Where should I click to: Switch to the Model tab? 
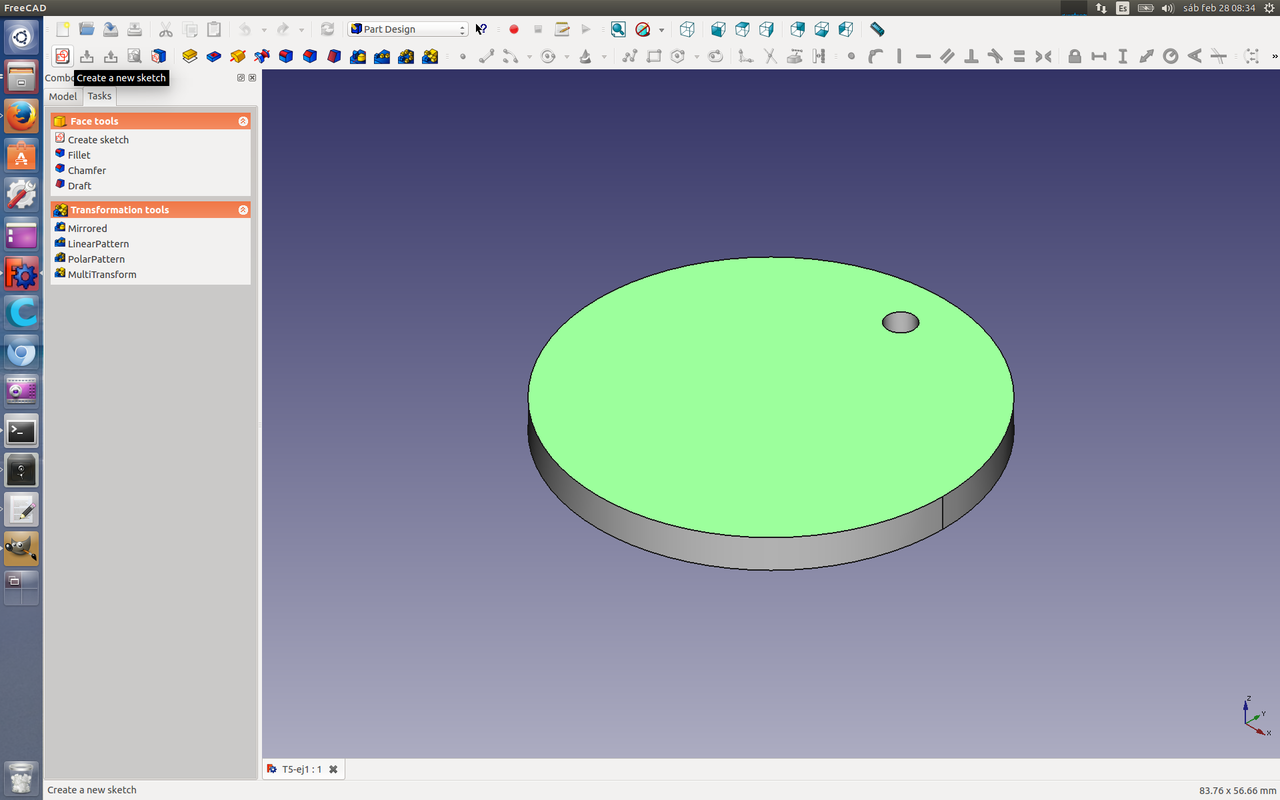(62, 96)
